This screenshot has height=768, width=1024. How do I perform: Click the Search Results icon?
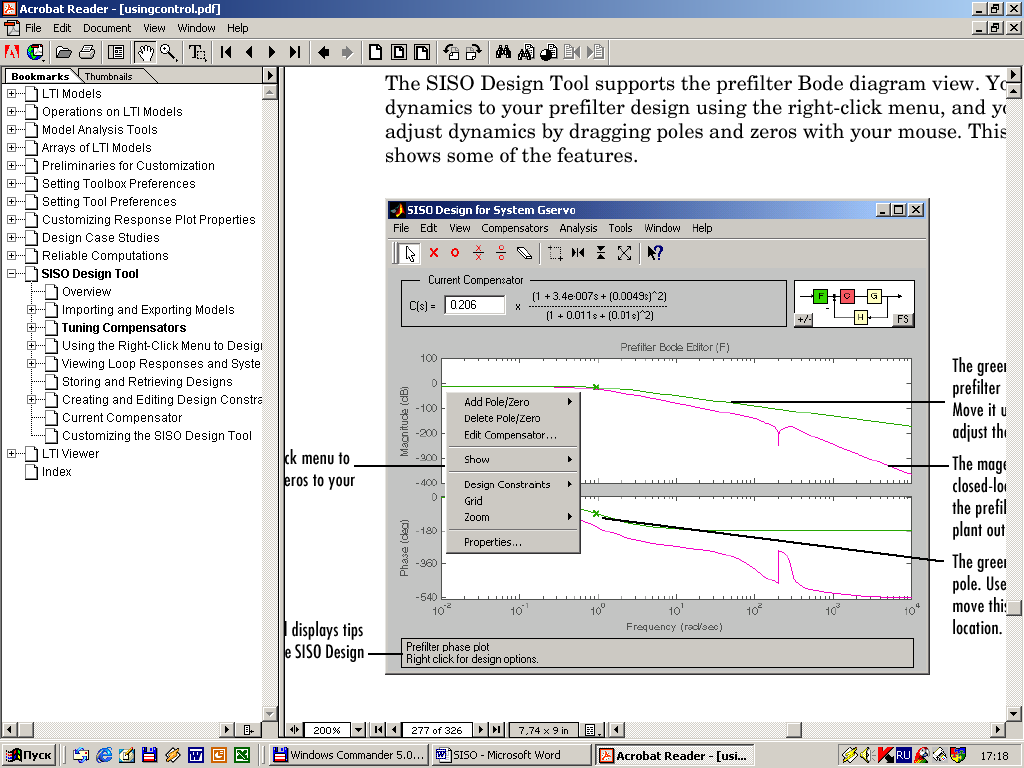pyautogui.click(x=549, y=52)
